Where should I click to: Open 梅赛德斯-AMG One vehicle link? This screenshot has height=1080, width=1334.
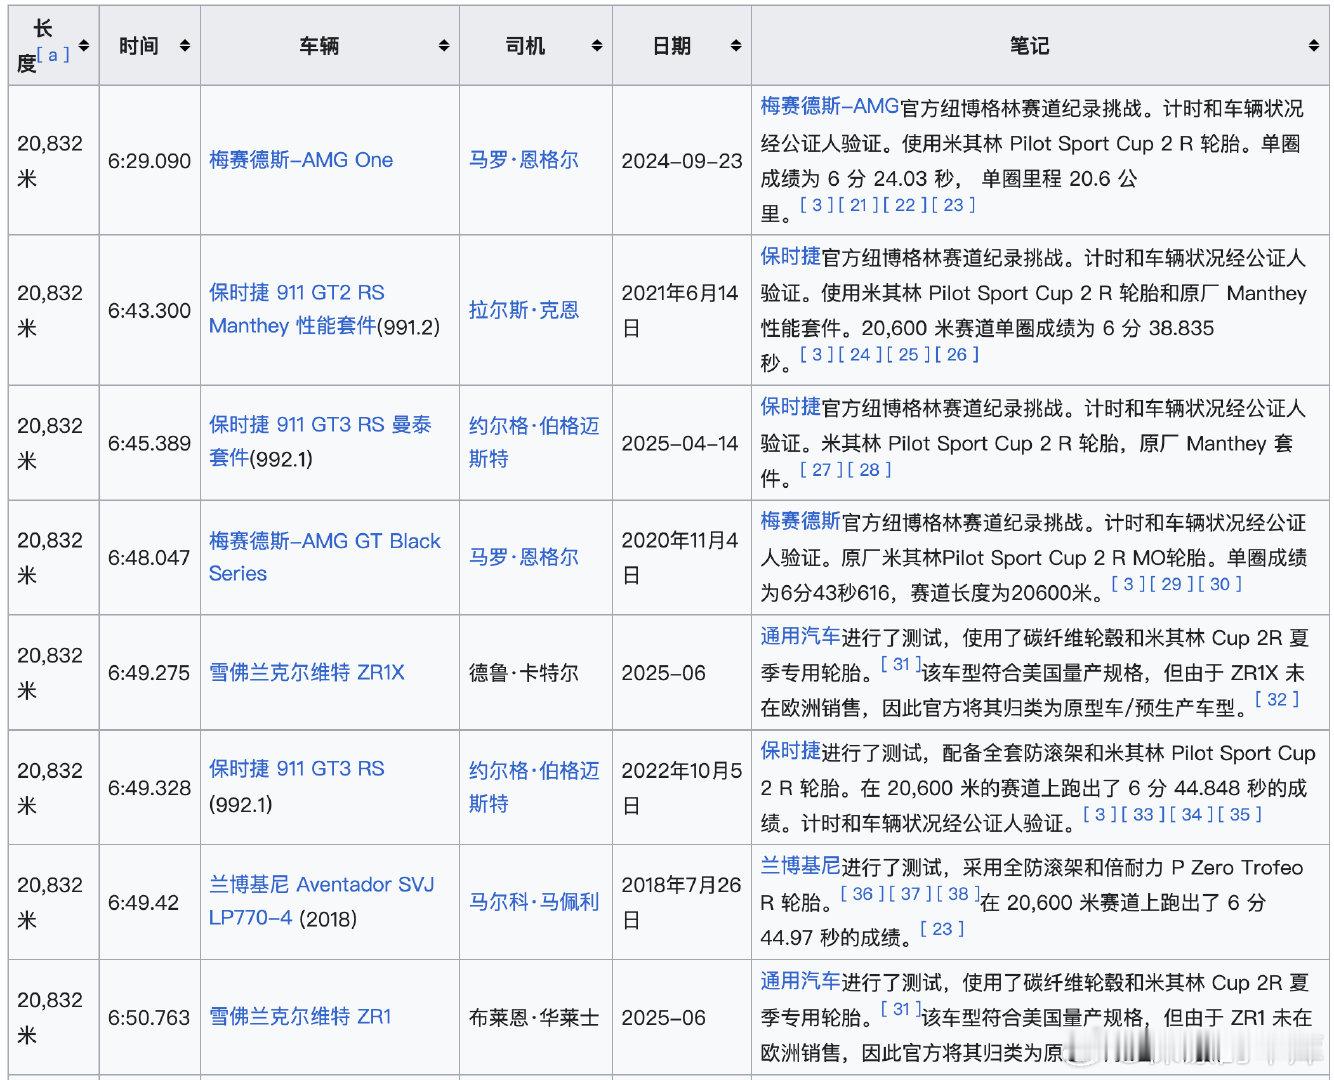301,160
